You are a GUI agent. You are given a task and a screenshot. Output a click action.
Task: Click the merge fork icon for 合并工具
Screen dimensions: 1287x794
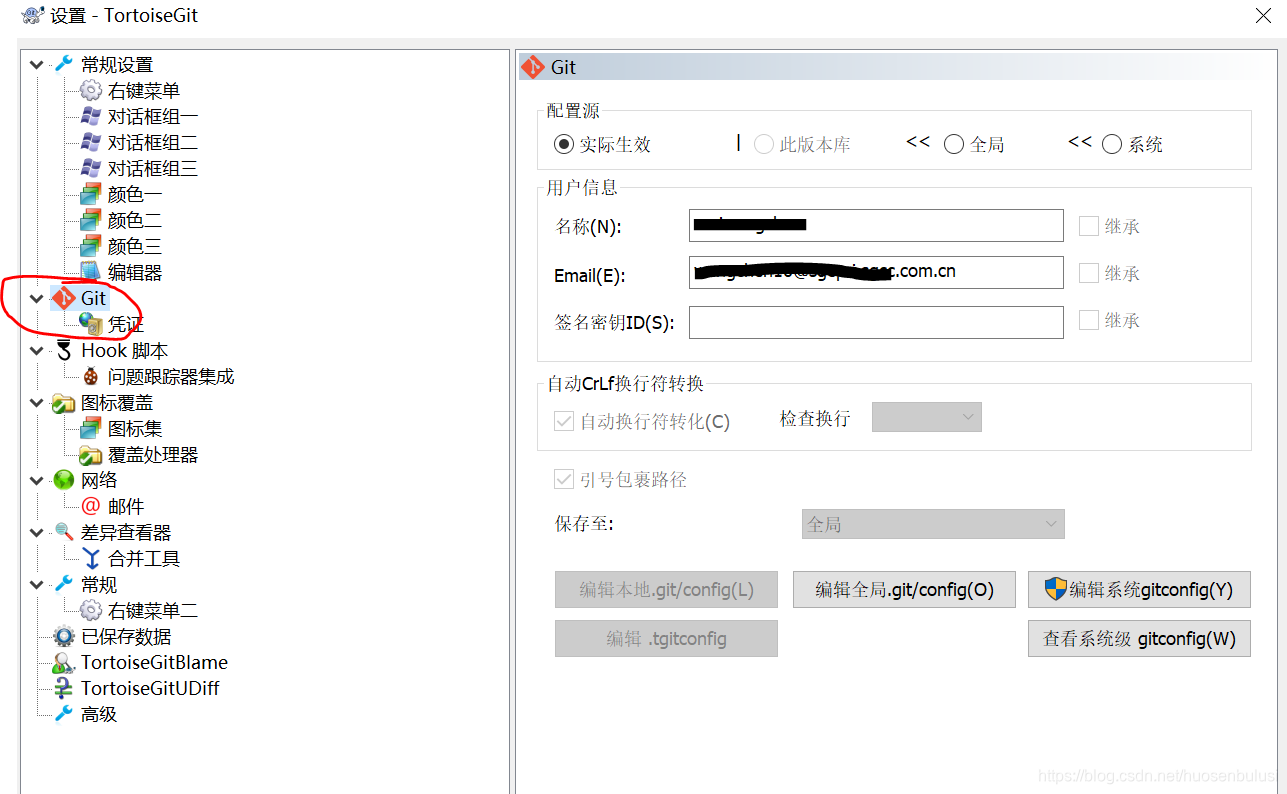pos(91,559)
